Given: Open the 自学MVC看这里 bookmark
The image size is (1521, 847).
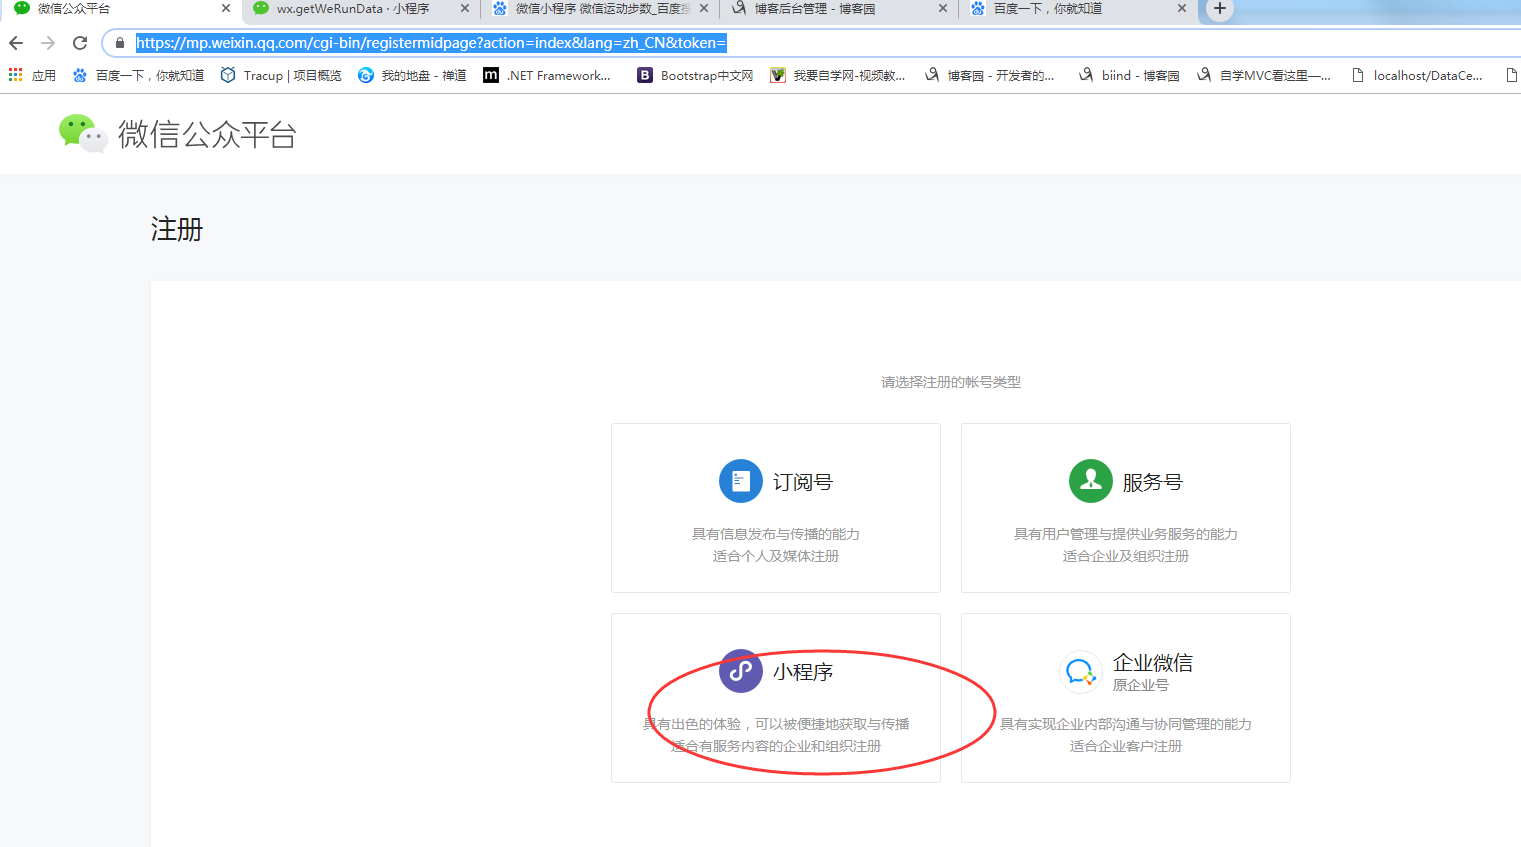Looking at the screenshot, I should [x=1264, y=75].
